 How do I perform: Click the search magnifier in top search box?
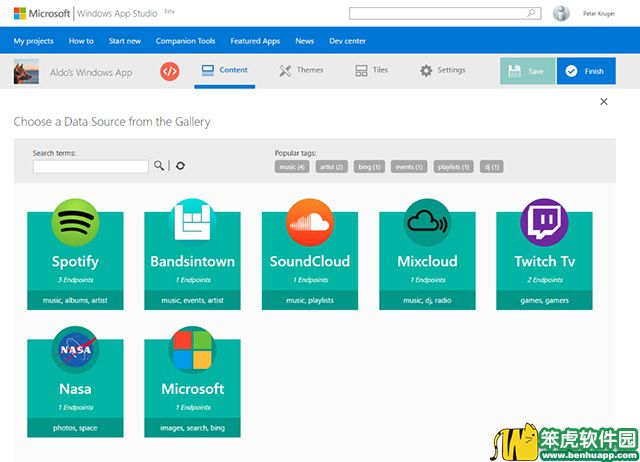531,13
